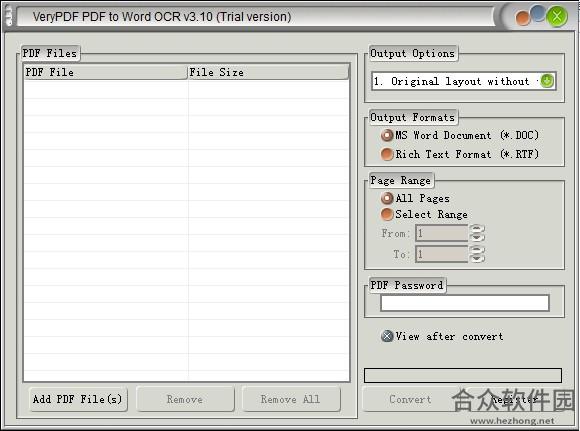Screen dimensions: 580x431
Task: Decrease the From page value
Action: 477,238
